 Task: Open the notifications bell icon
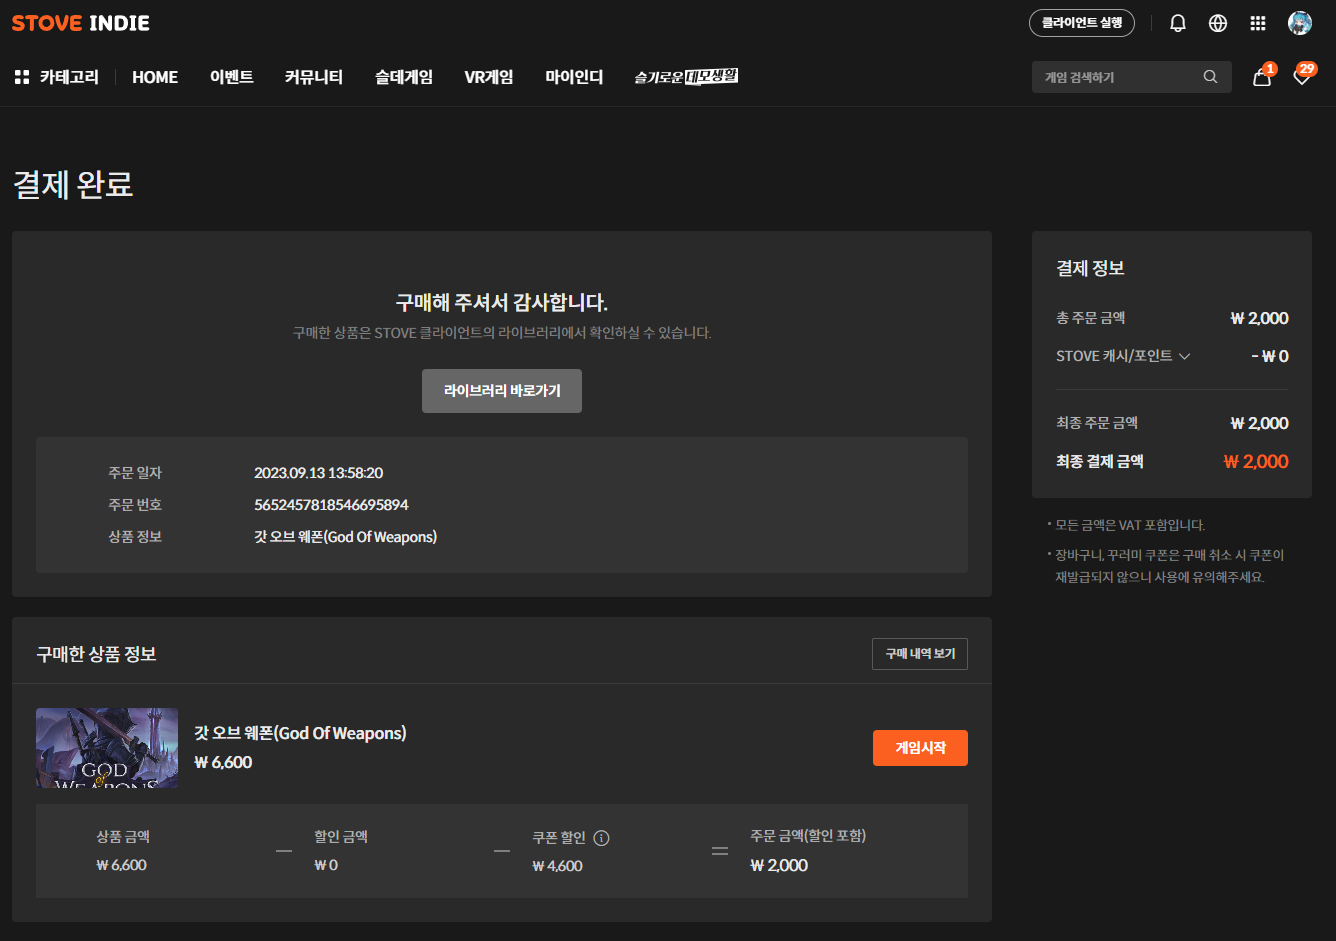click(1178, 23)
